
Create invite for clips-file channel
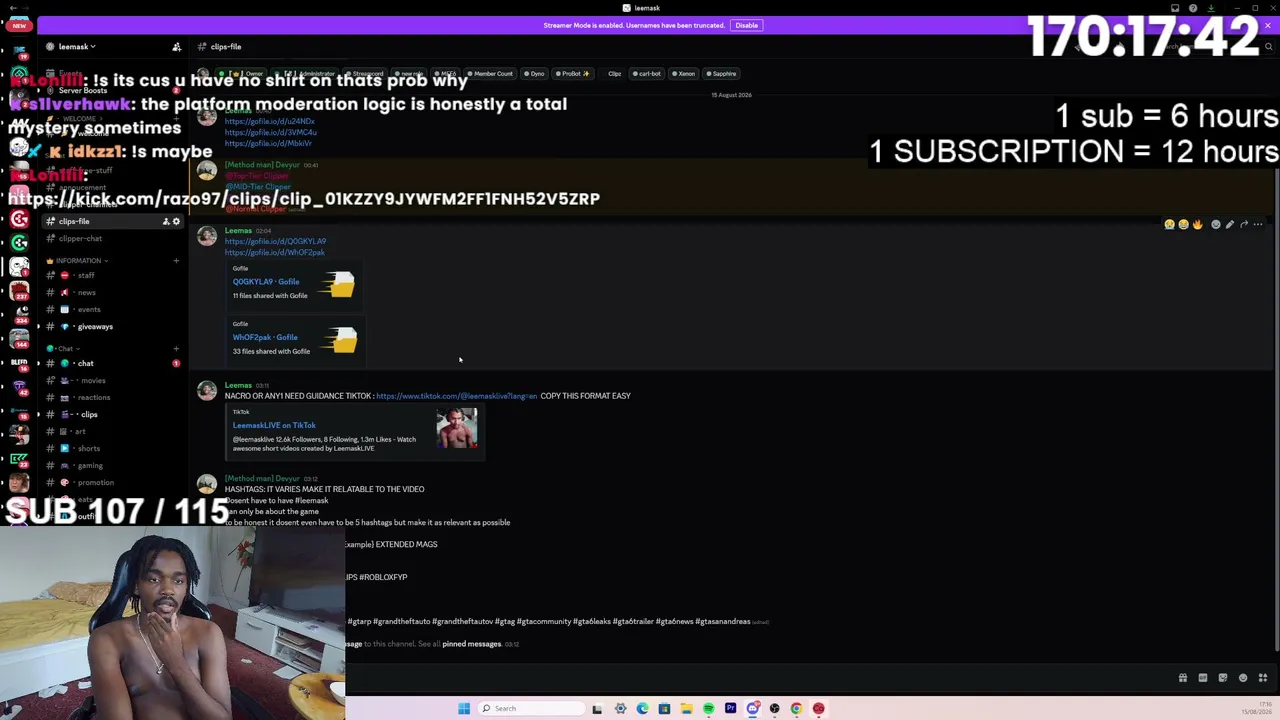(x=166, y=221)
